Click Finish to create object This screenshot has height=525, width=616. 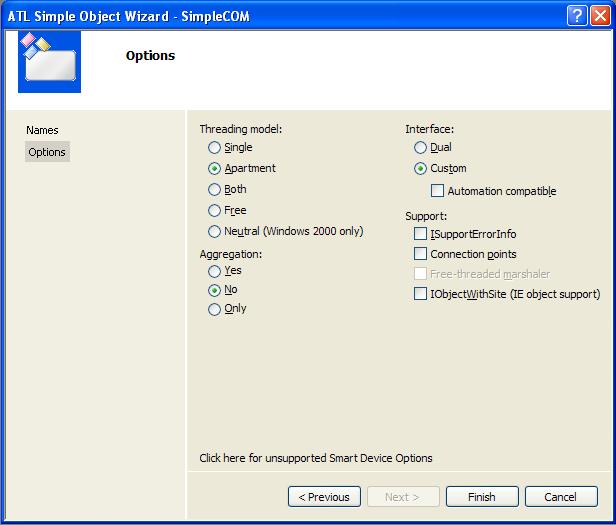pos(482,497)
